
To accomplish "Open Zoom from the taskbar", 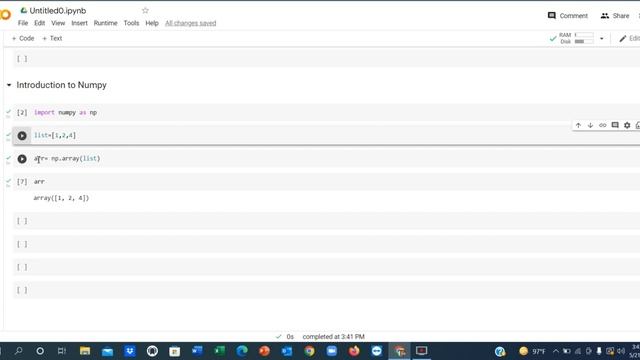I will (332, 351).
